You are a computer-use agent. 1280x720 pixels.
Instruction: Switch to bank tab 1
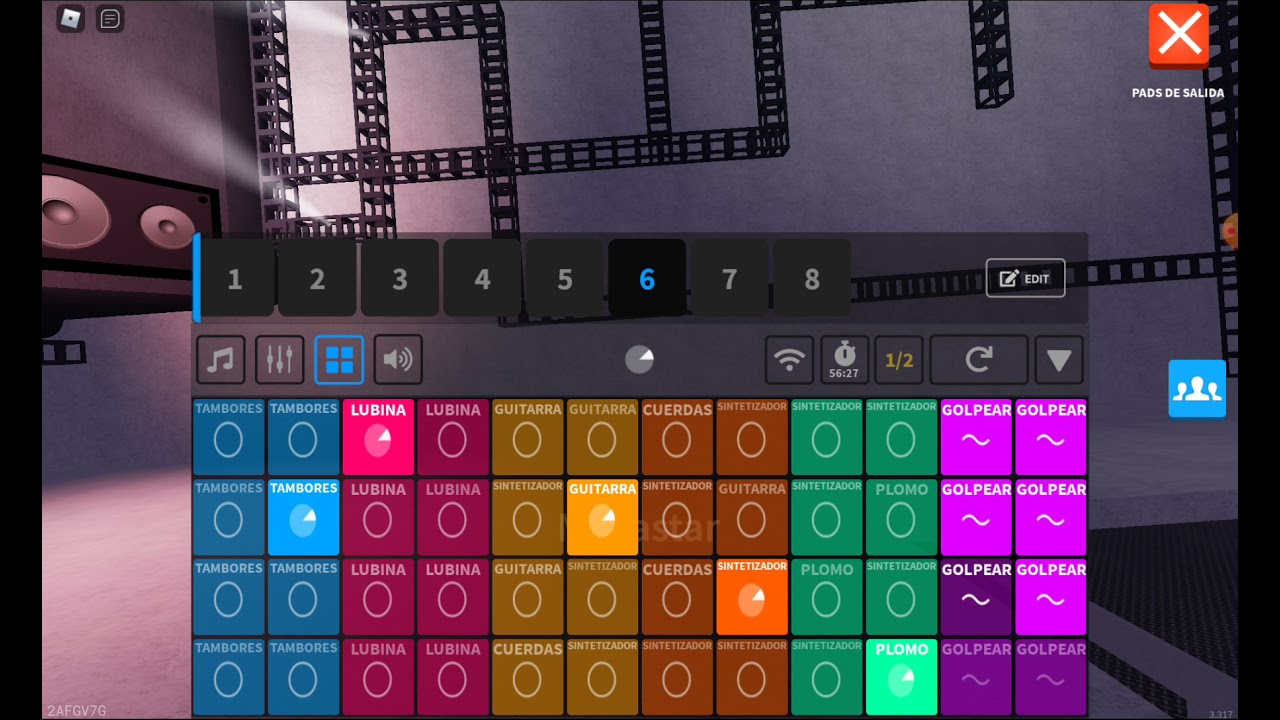point(235,278)
